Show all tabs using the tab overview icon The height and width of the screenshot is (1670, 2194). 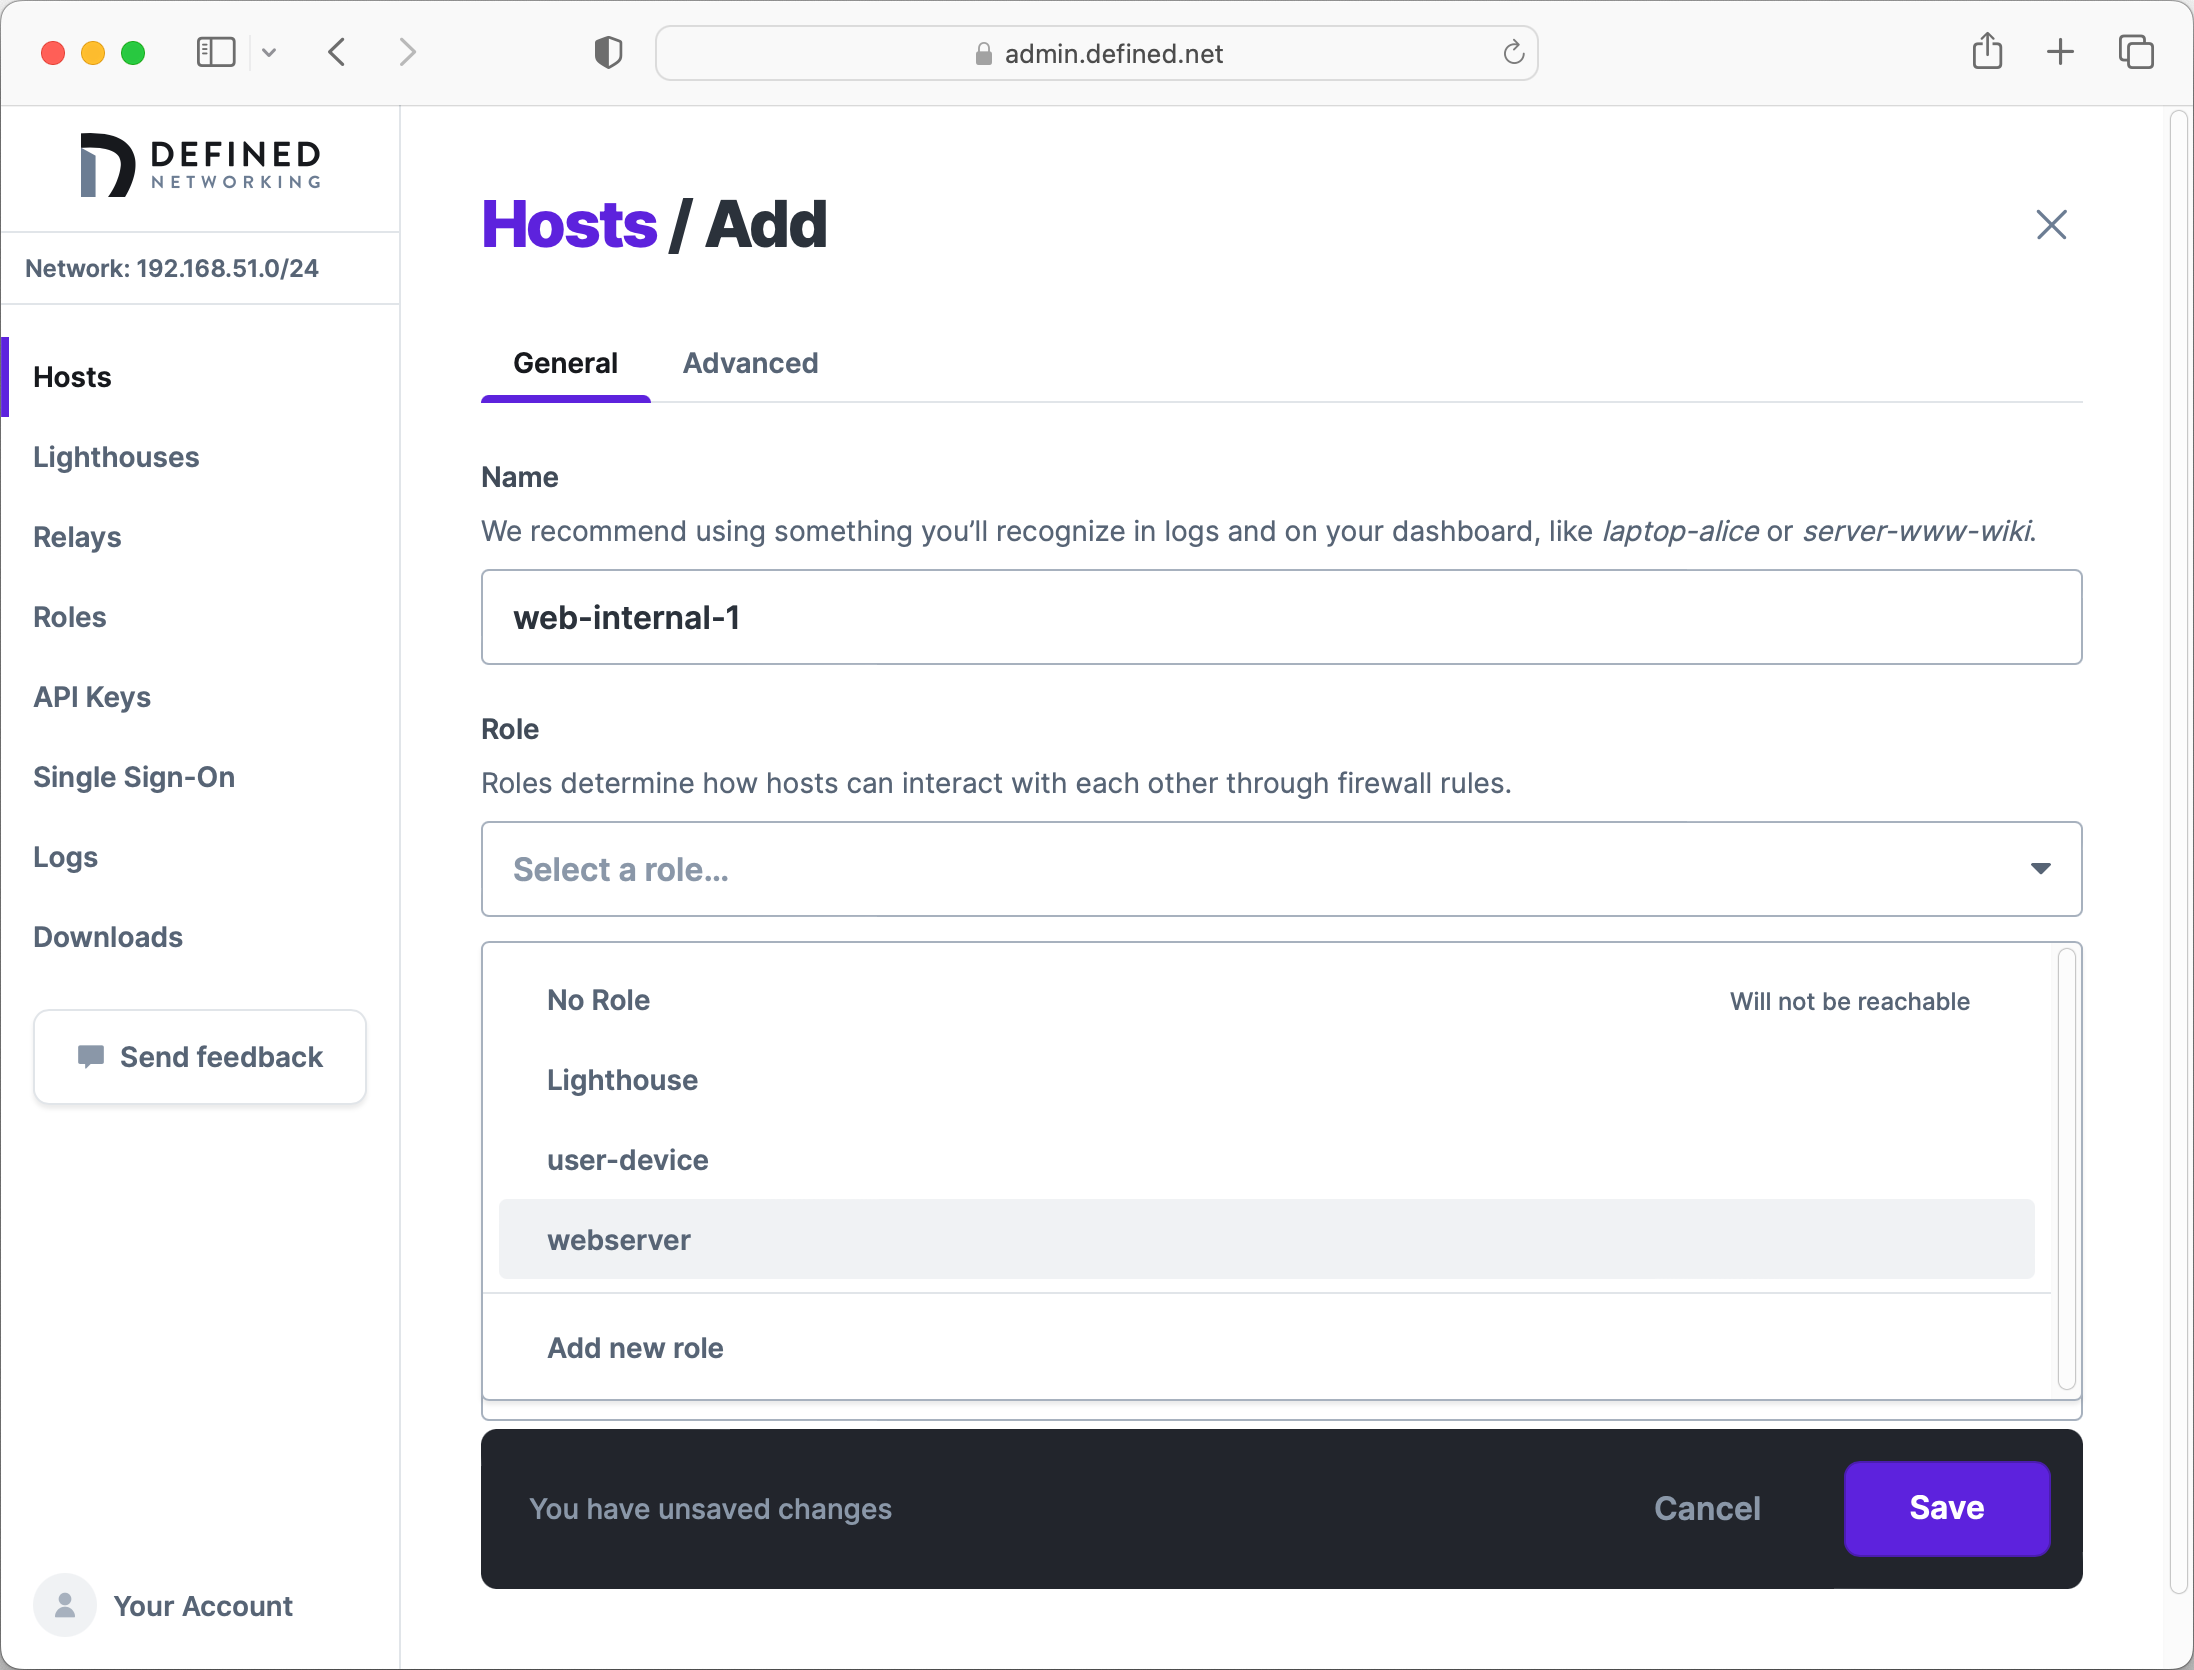click(x=2136, y=52)
